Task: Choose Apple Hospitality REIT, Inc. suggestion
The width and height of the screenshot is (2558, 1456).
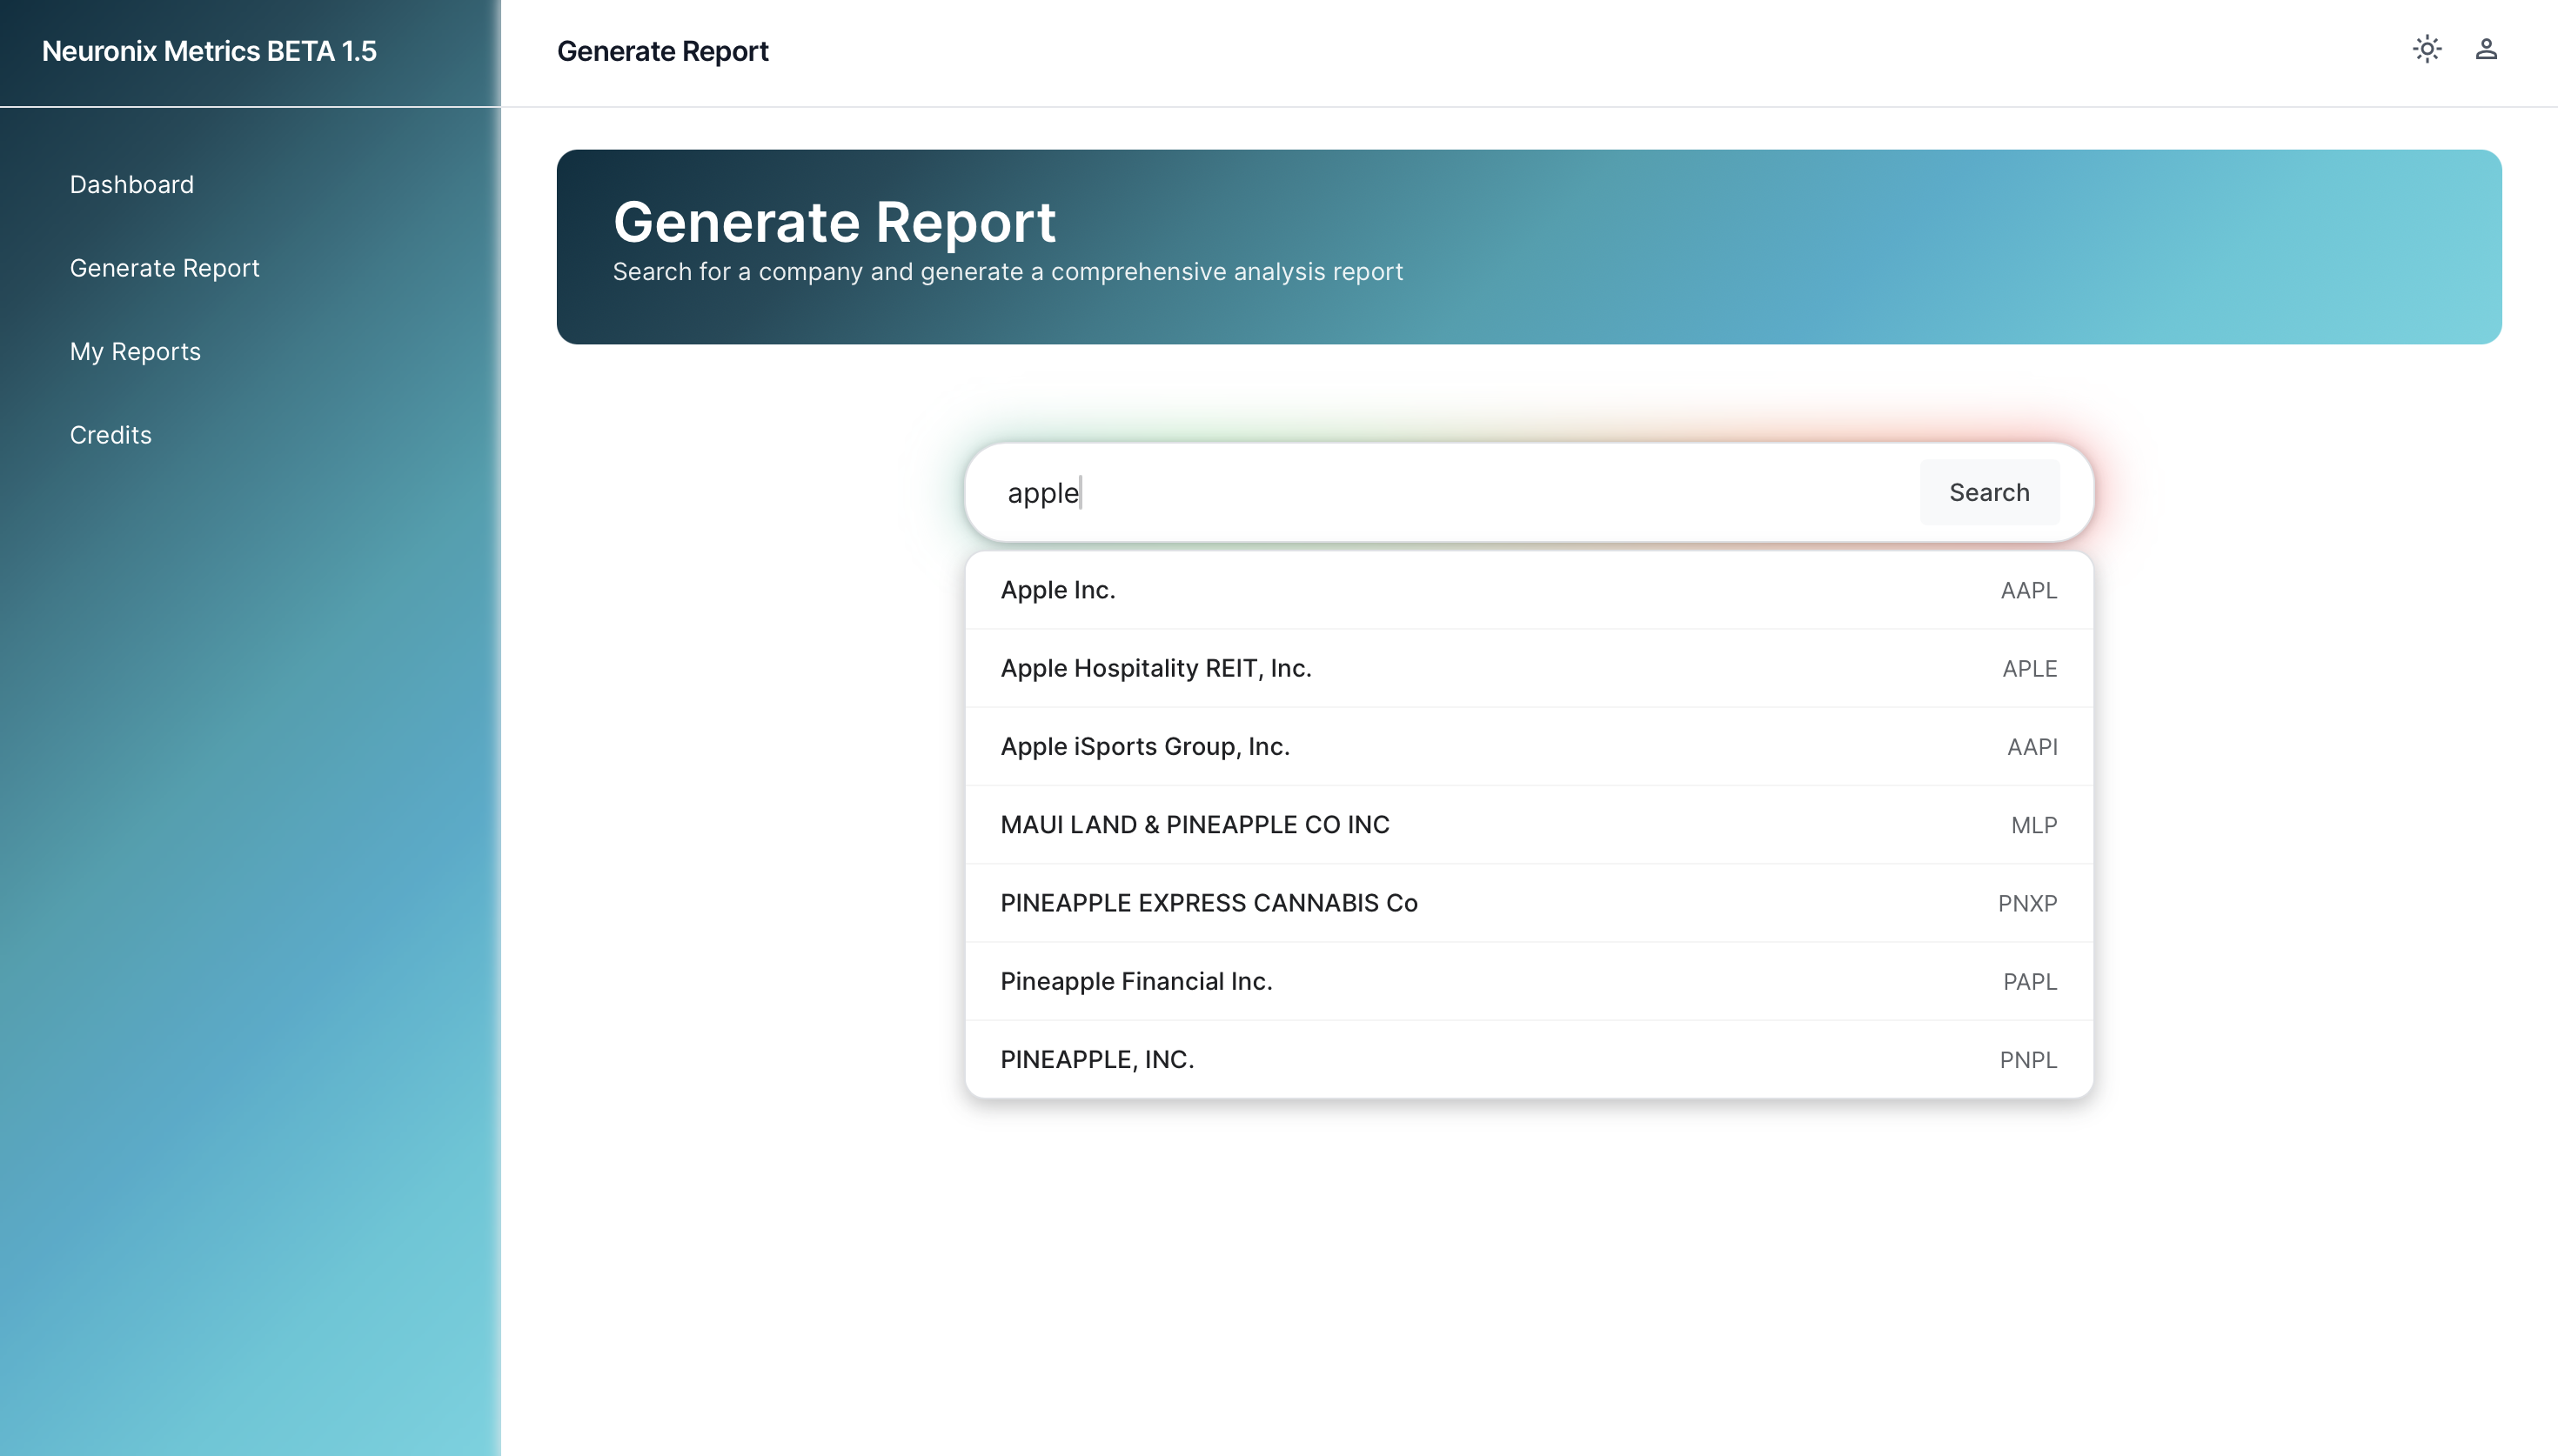Action: coord(1156,668)
